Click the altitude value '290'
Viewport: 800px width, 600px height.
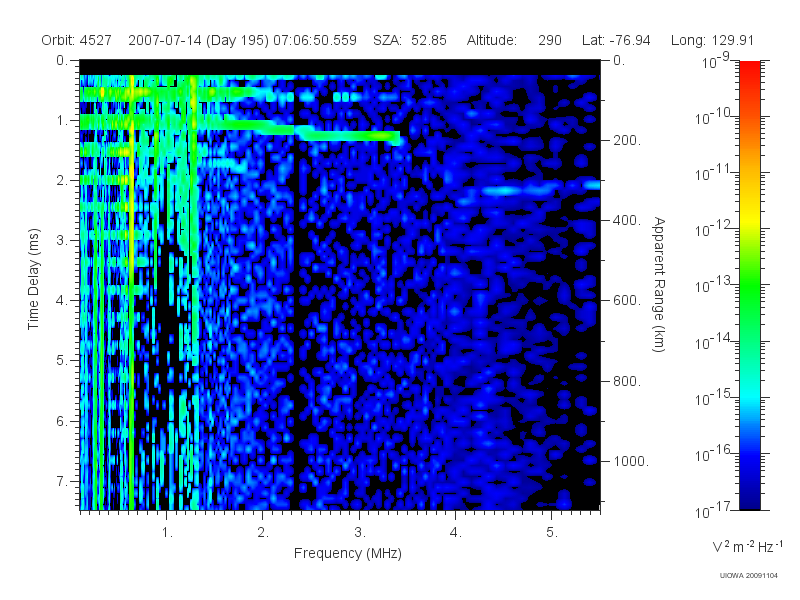click(x=549, y=40)
